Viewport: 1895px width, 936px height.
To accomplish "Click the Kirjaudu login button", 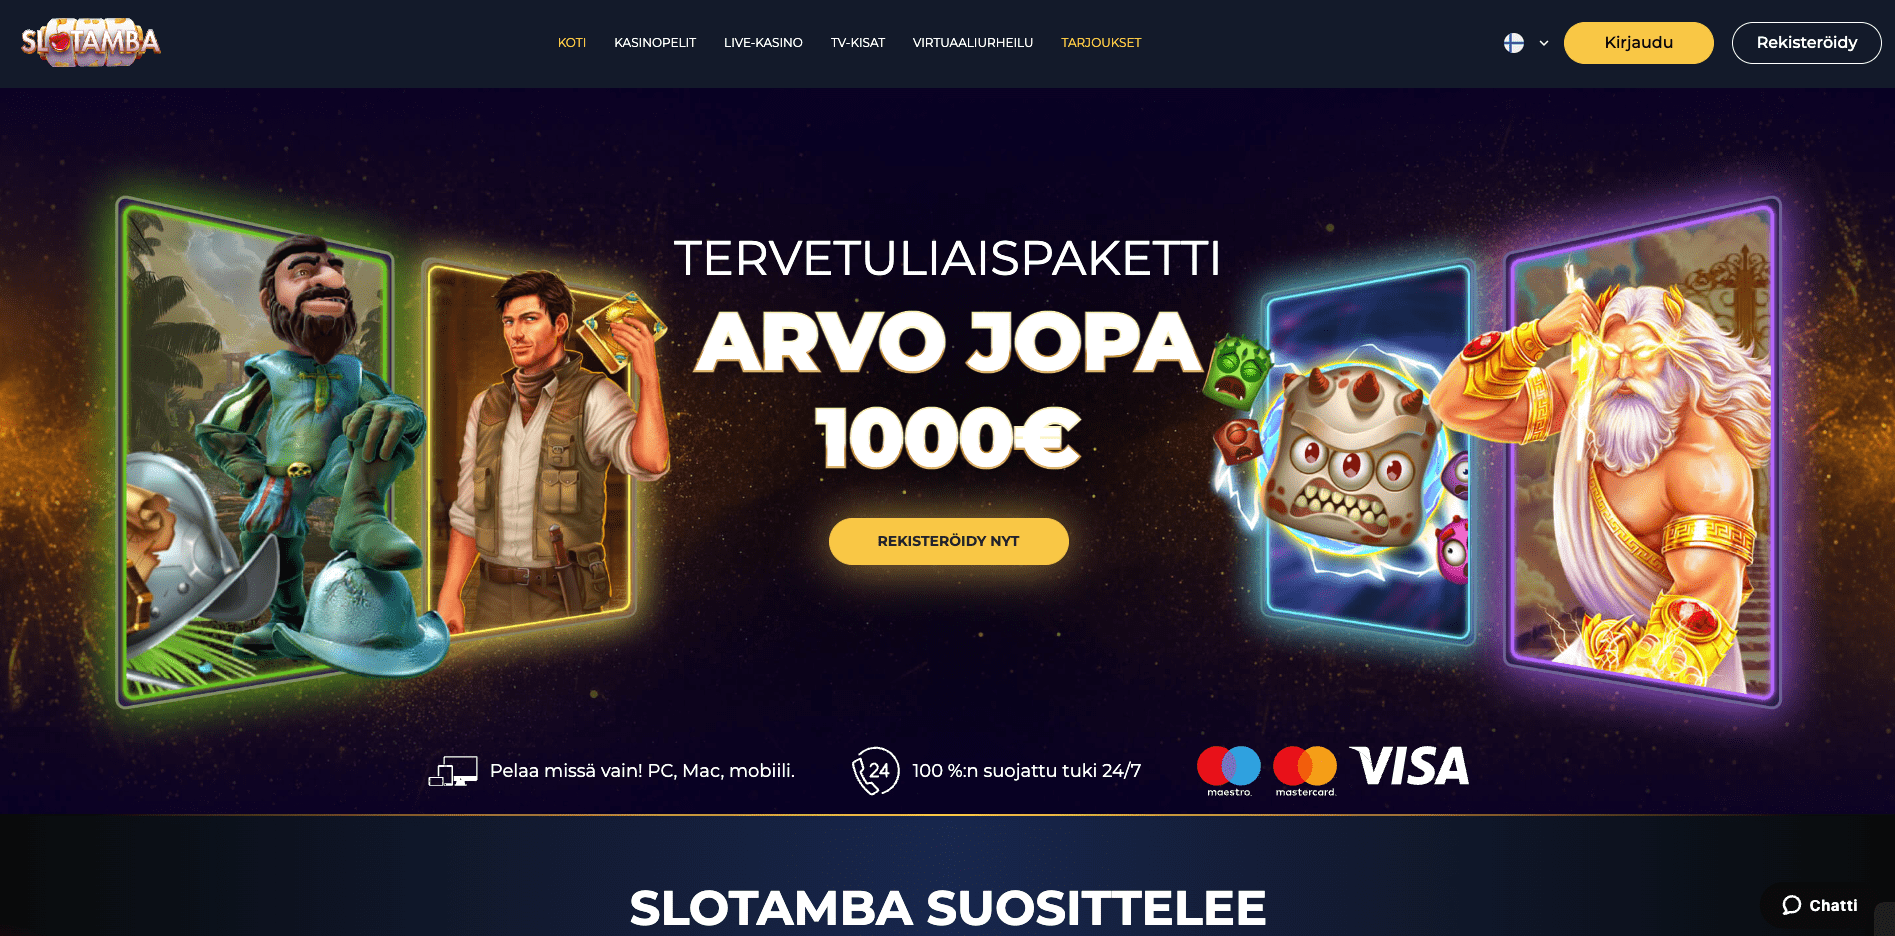I will tap(1639, 43).
